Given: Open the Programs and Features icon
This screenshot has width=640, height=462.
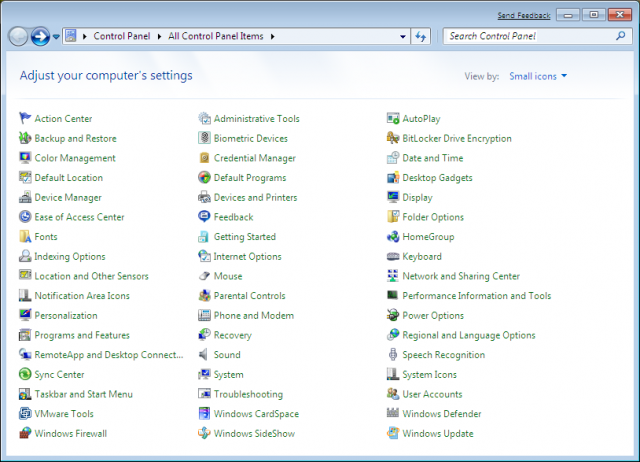Looking at the screenshot, I should click(x=25, y=335).
